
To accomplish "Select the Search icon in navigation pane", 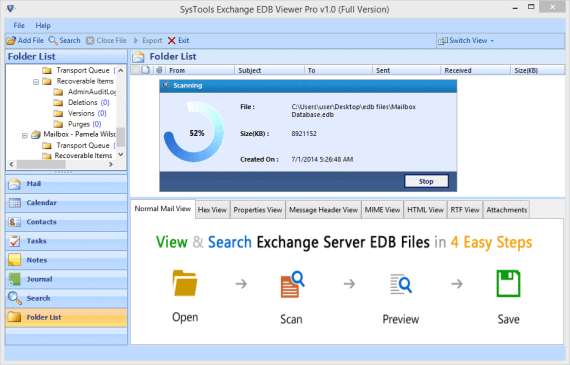I will pos(15,298).
